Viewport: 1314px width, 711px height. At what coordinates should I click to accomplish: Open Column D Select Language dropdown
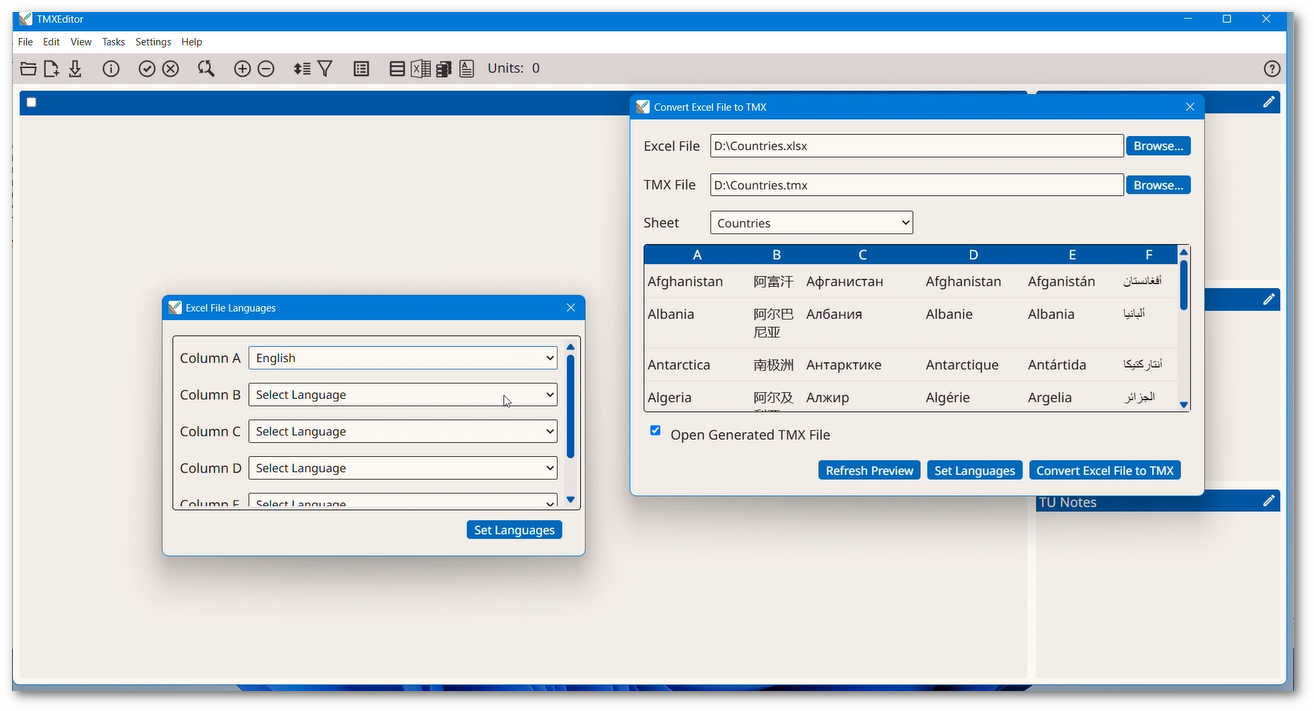coord(403,468)
